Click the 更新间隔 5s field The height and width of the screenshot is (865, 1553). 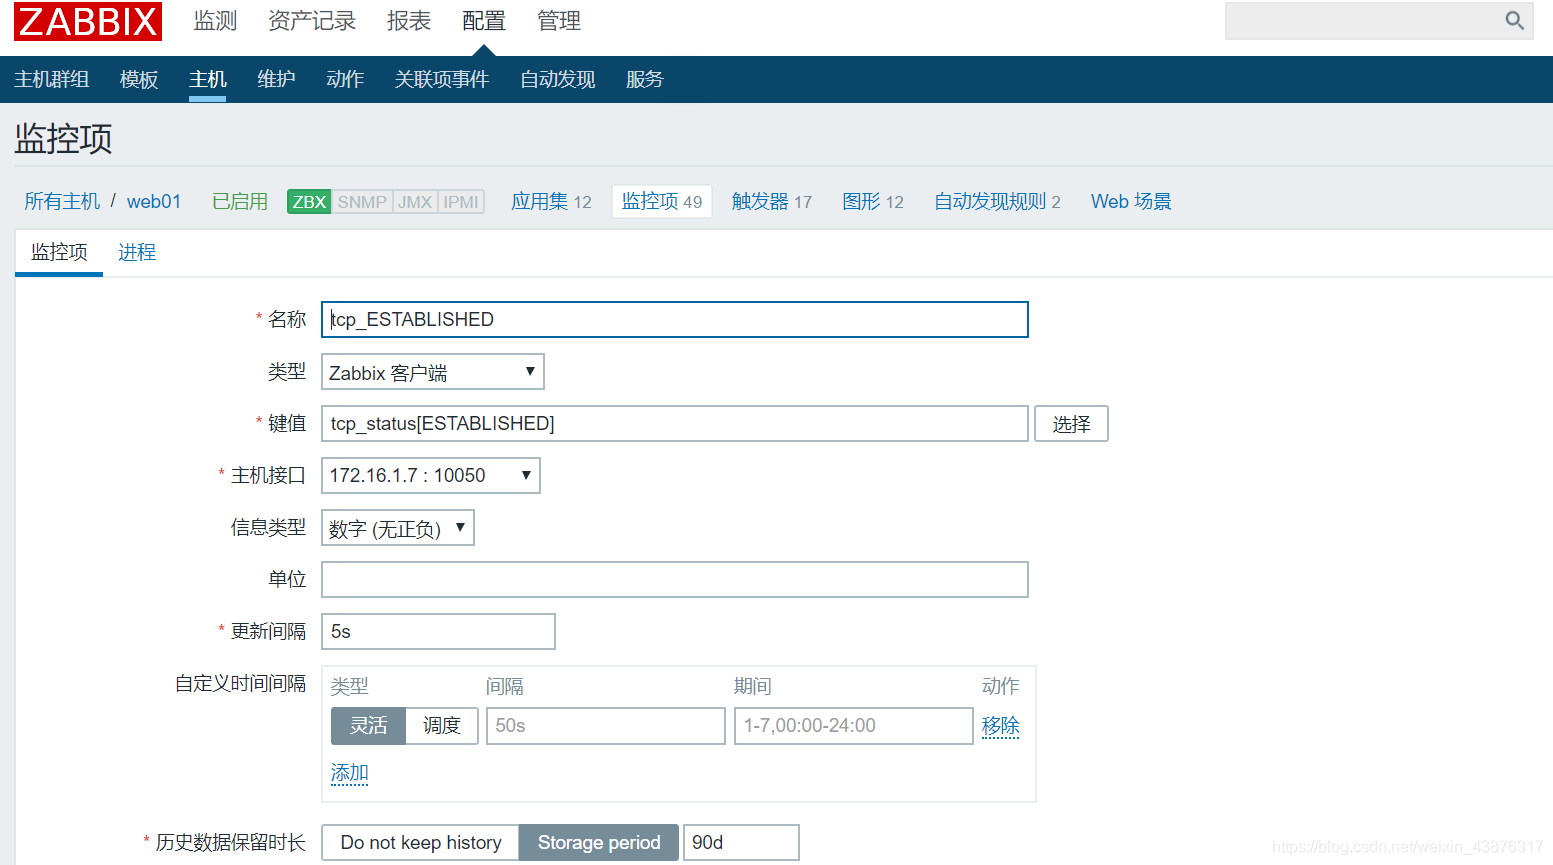[x=438, y=632]
